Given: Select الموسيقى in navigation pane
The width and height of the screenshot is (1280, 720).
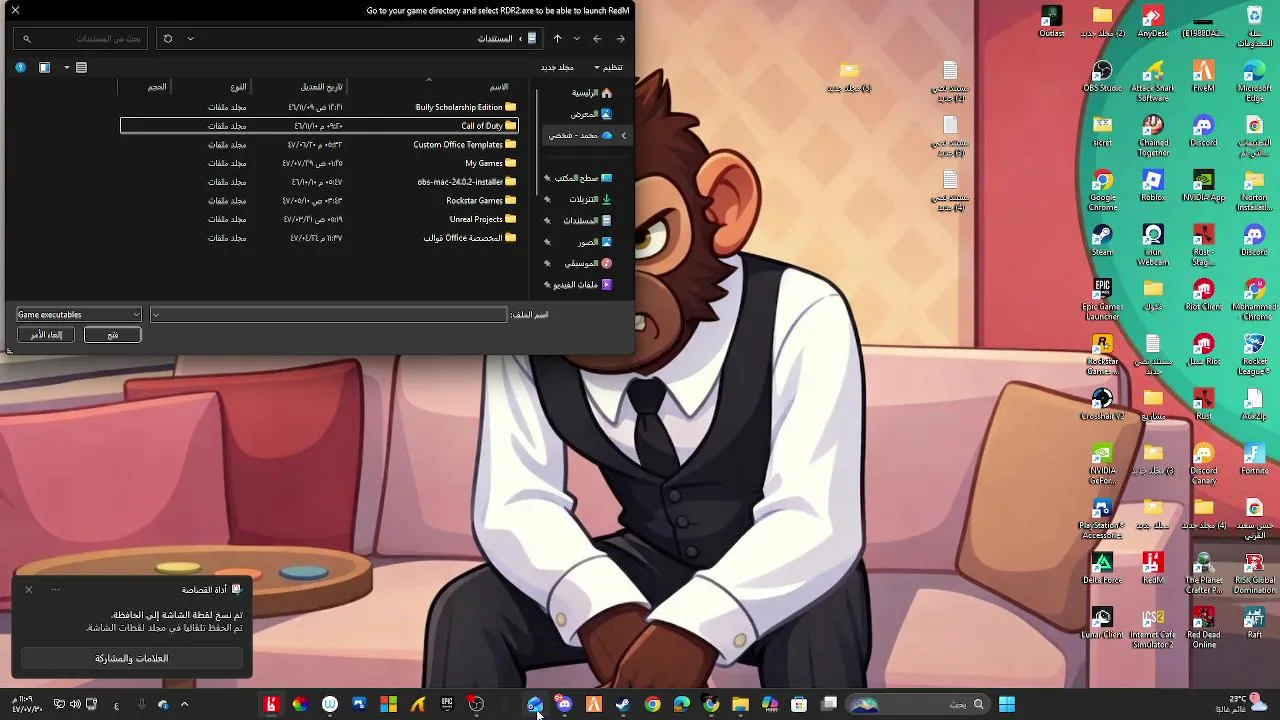Looking at the screenshot, I should tap(590, 263).
